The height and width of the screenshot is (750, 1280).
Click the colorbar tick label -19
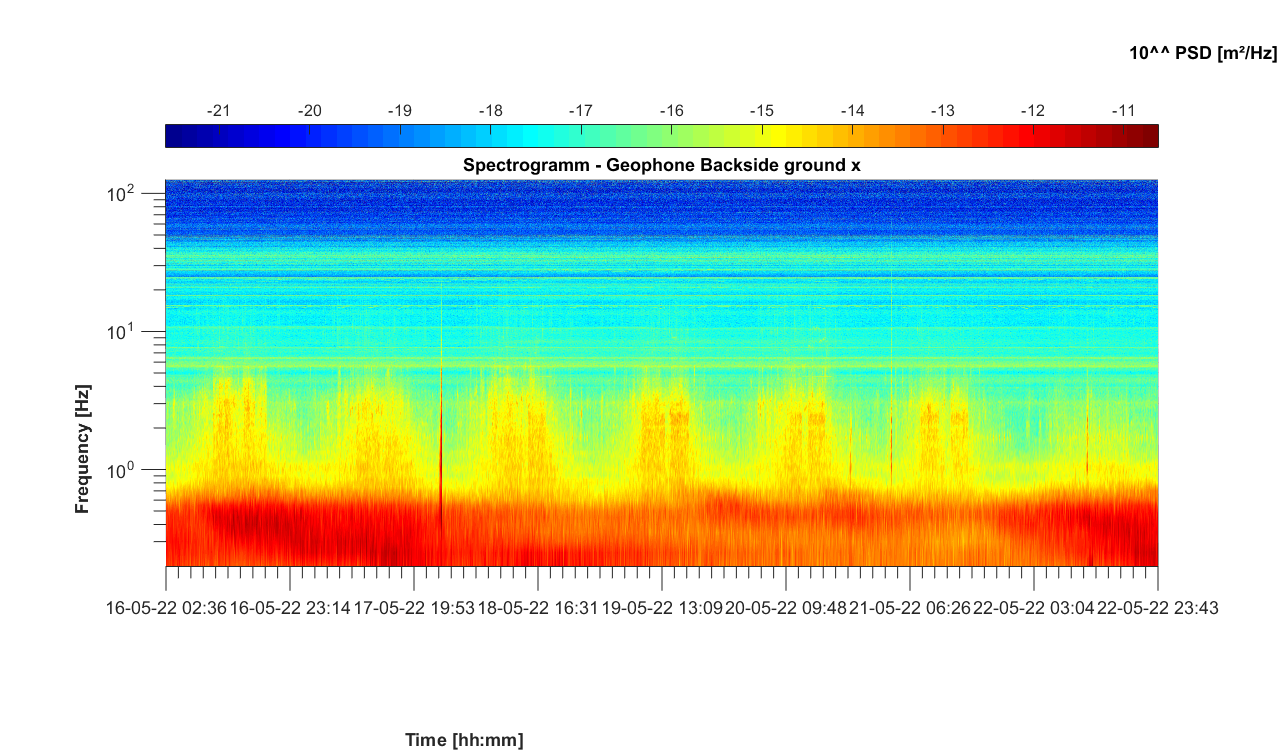point(400,111)
